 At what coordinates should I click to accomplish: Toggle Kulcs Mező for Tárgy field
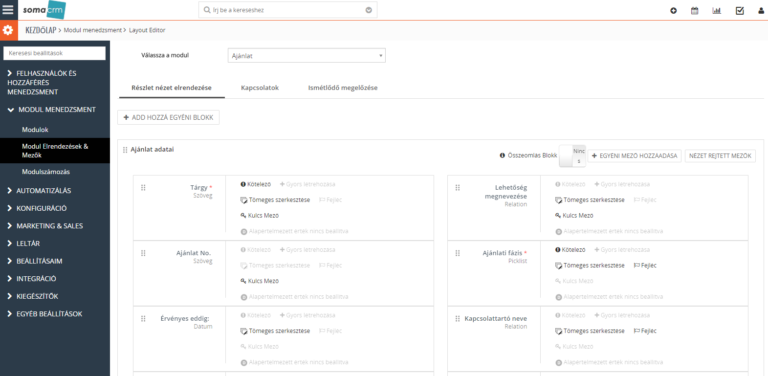point(260,215)
